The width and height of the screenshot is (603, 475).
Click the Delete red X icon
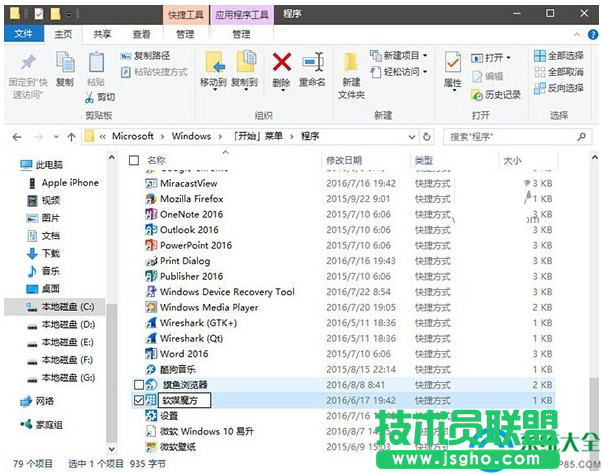point(282,62)
